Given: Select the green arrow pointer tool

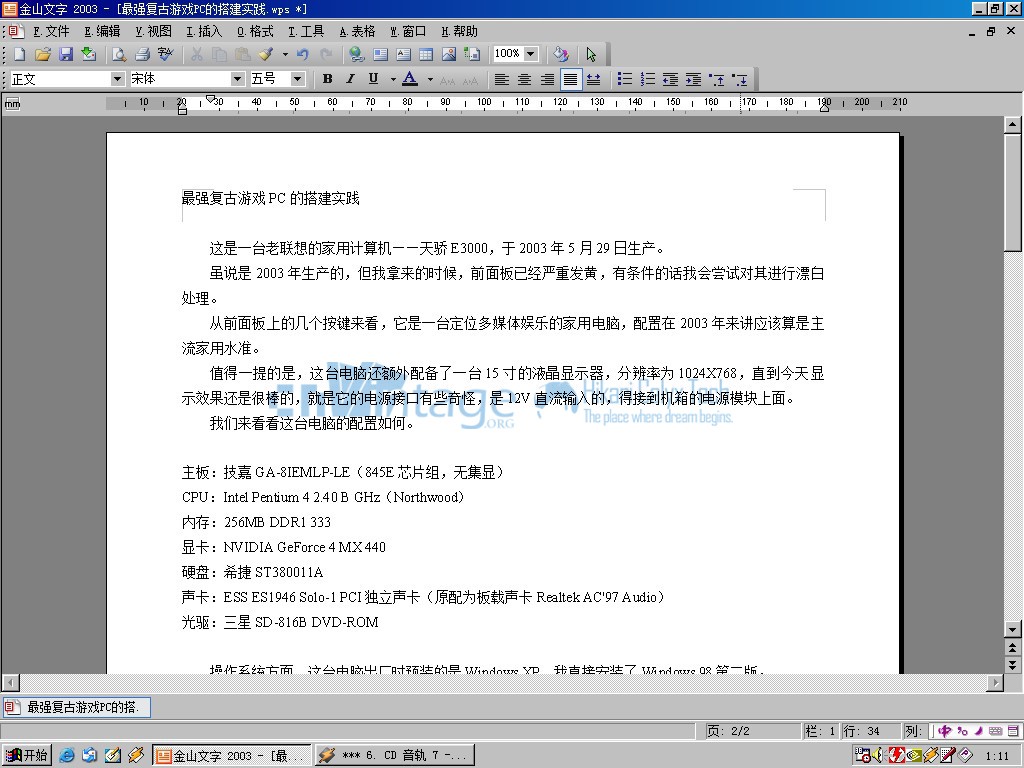Looking at the screenshot, I should [591, 54].
